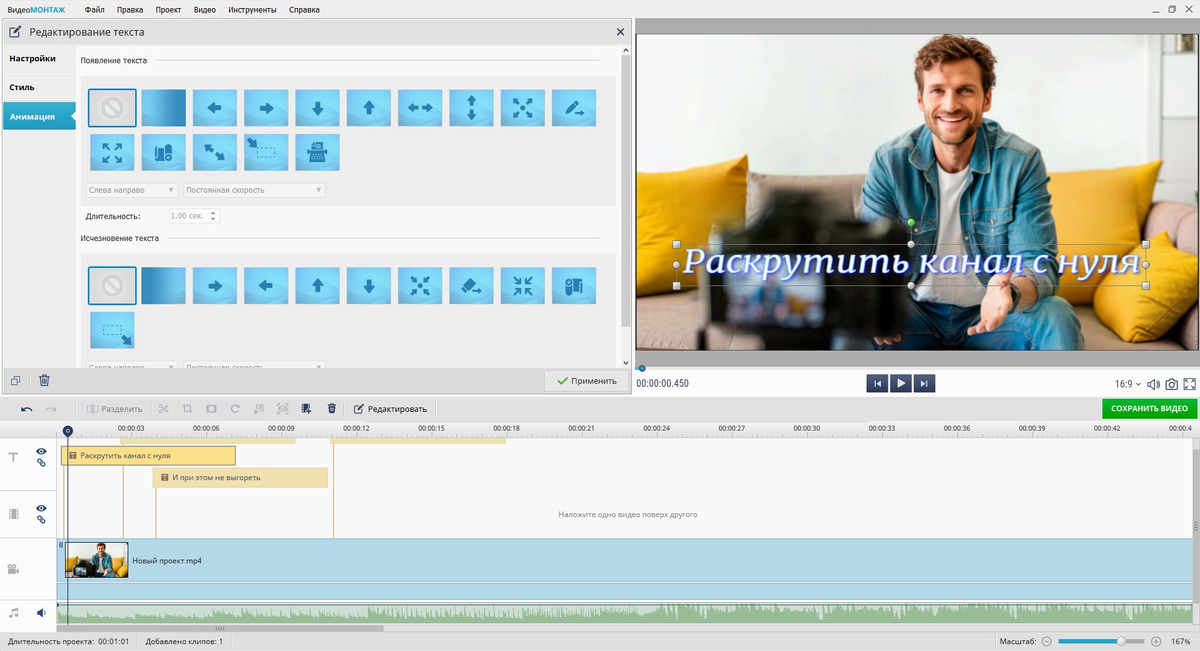This screenshot has height=651, width=1200.
Task: Click the СОХРАНИТЬ ВИДЕО button
Action: (x=1149, y=409)
